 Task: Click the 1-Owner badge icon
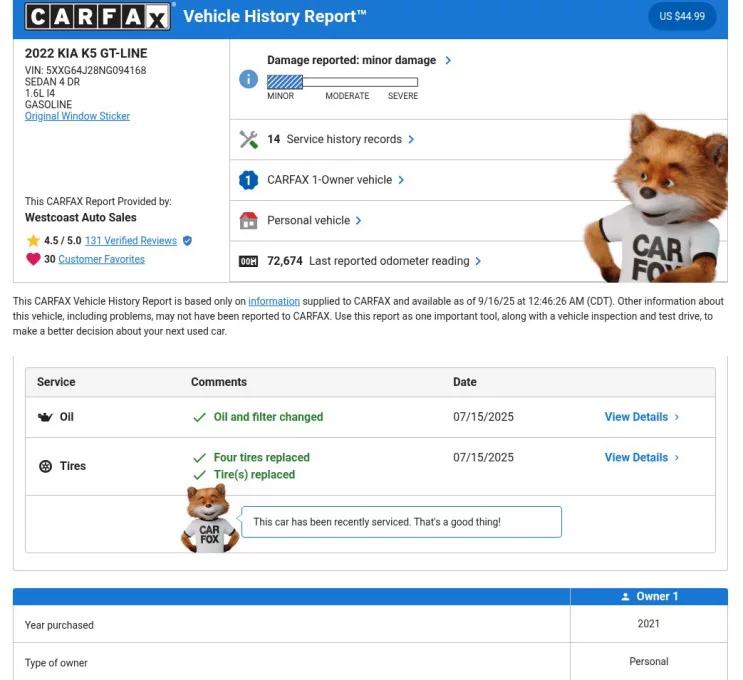tap(249, 181)
